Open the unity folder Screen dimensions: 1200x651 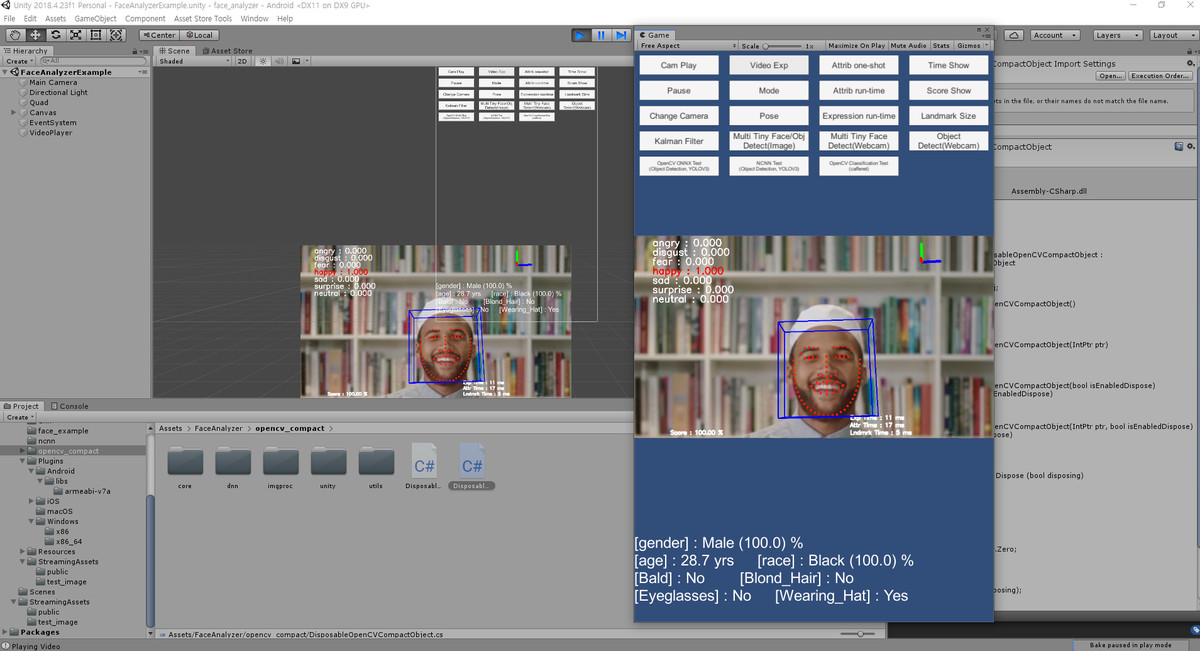[x=328, y=467]
